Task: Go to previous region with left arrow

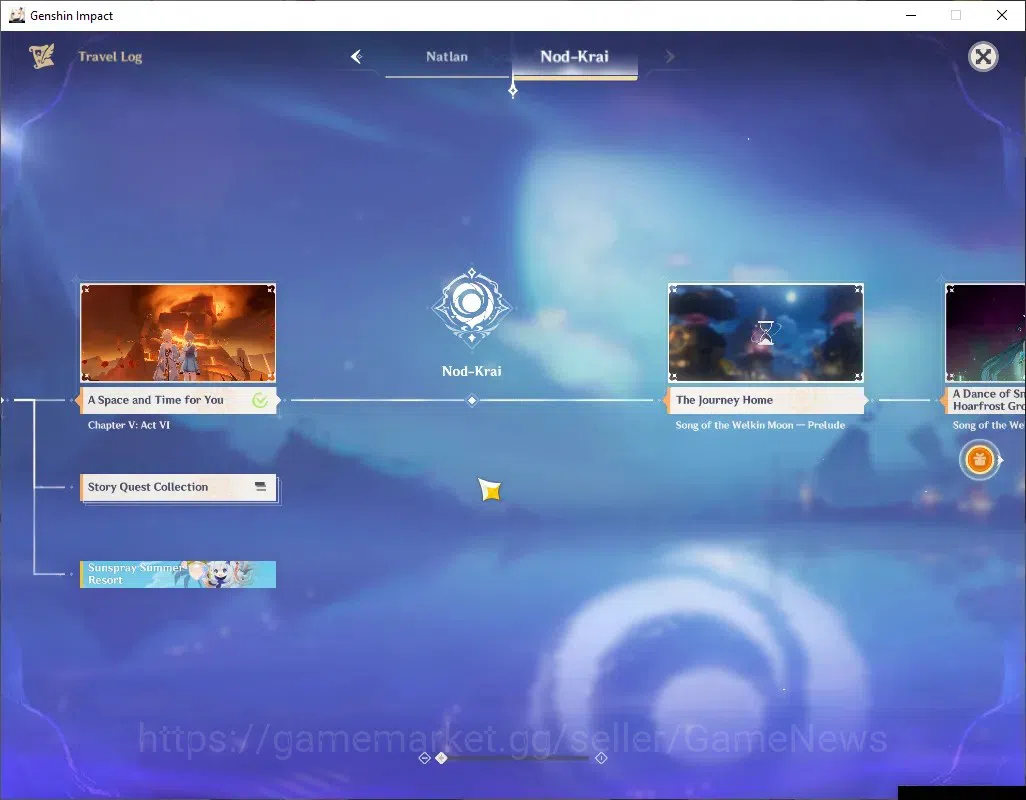Action: click(x=357, y=56)
